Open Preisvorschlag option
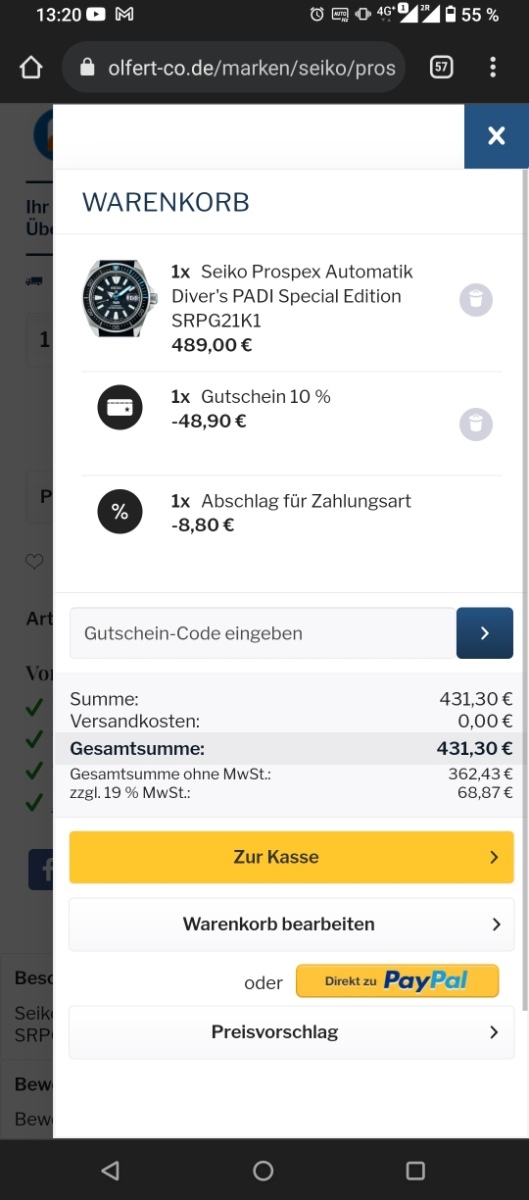Screen dimensions: 529x1200 coord(291,1032)
